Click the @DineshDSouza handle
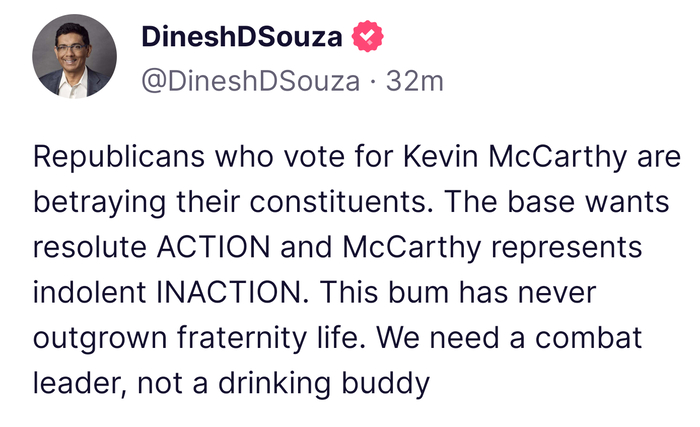Screen dimensions: 700x427 [x=252, y=81]
